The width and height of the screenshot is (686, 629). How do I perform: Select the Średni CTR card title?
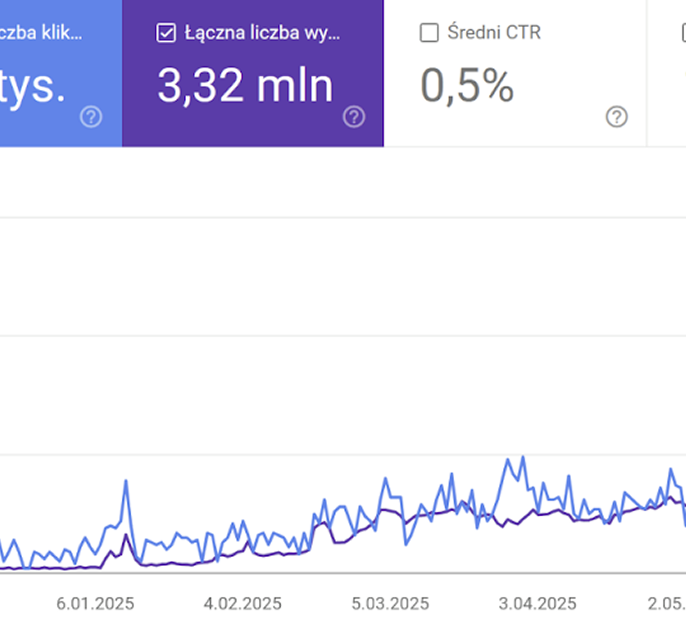494,33
